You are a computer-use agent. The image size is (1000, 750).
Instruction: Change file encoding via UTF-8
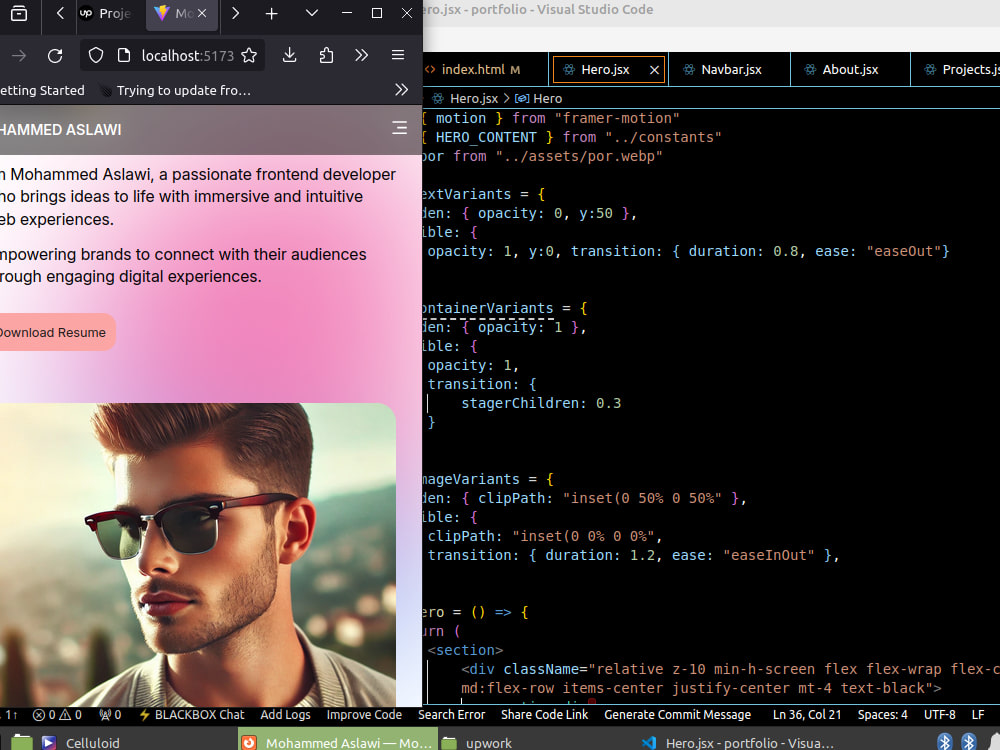(x=939, y=715)
